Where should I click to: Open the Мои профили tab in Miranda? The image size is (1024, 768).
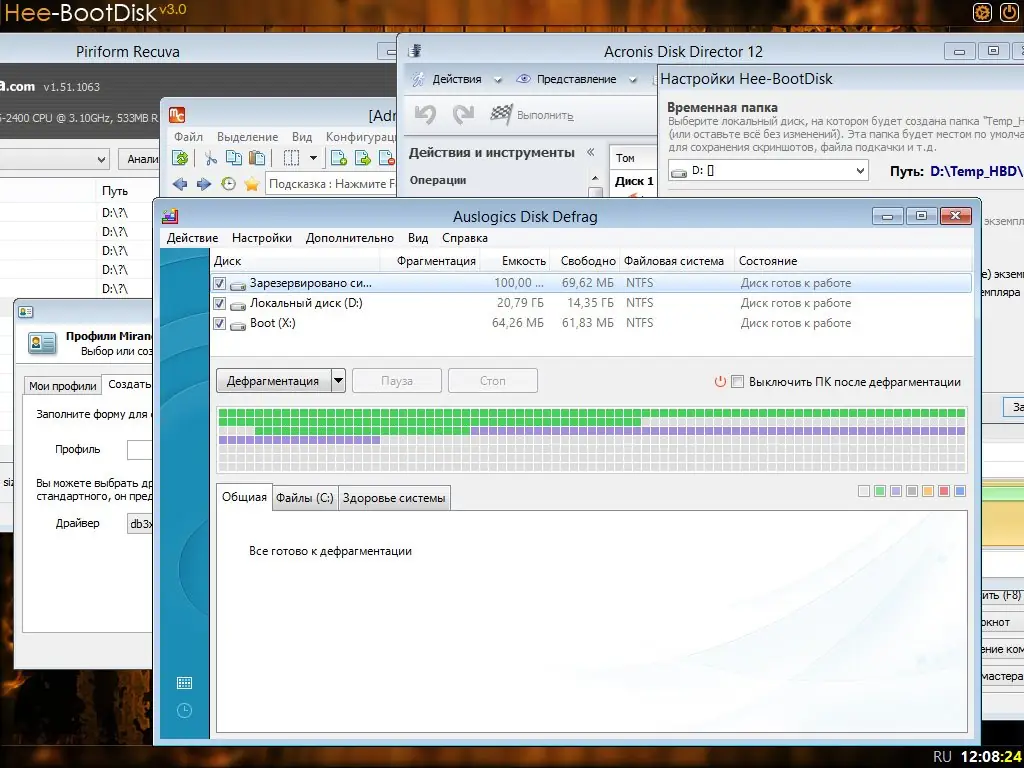(x=63, y=386)
